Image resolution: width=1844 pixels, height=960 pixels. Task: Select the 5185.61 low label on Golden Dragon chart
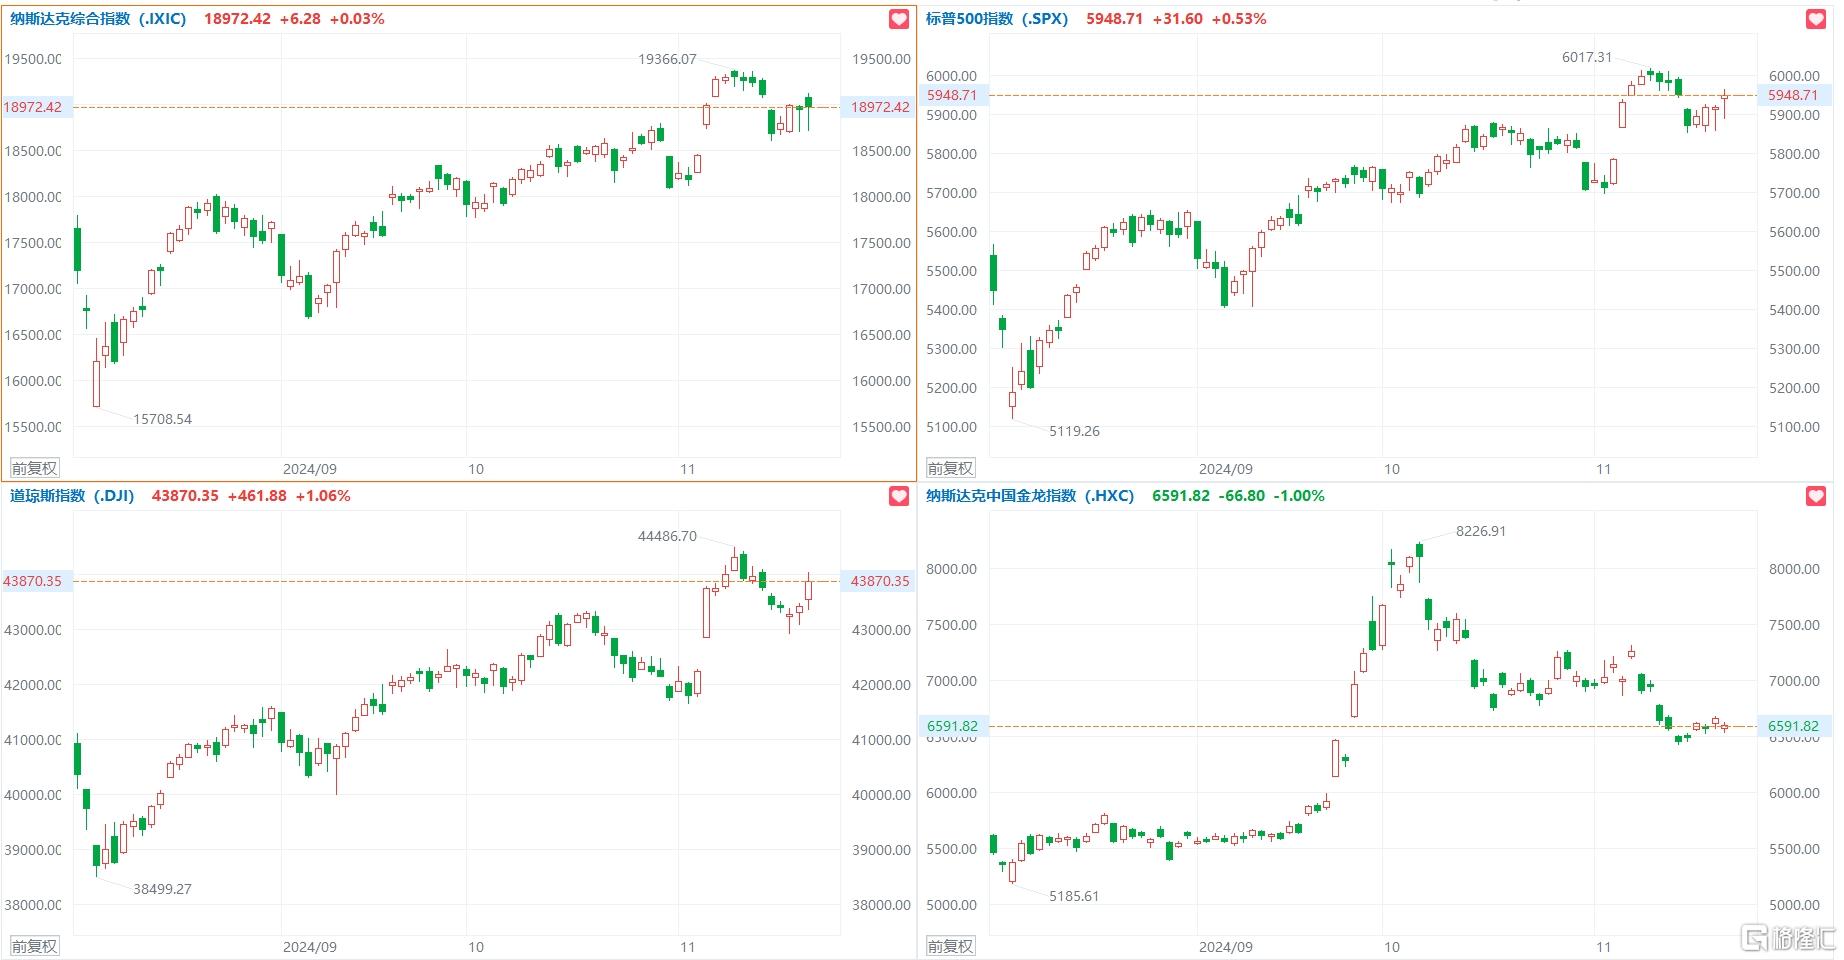(1074, 896)
